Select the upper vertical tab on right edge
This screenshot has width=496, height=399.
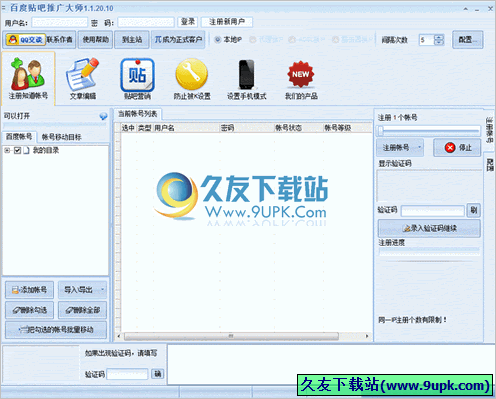[489, 130]
